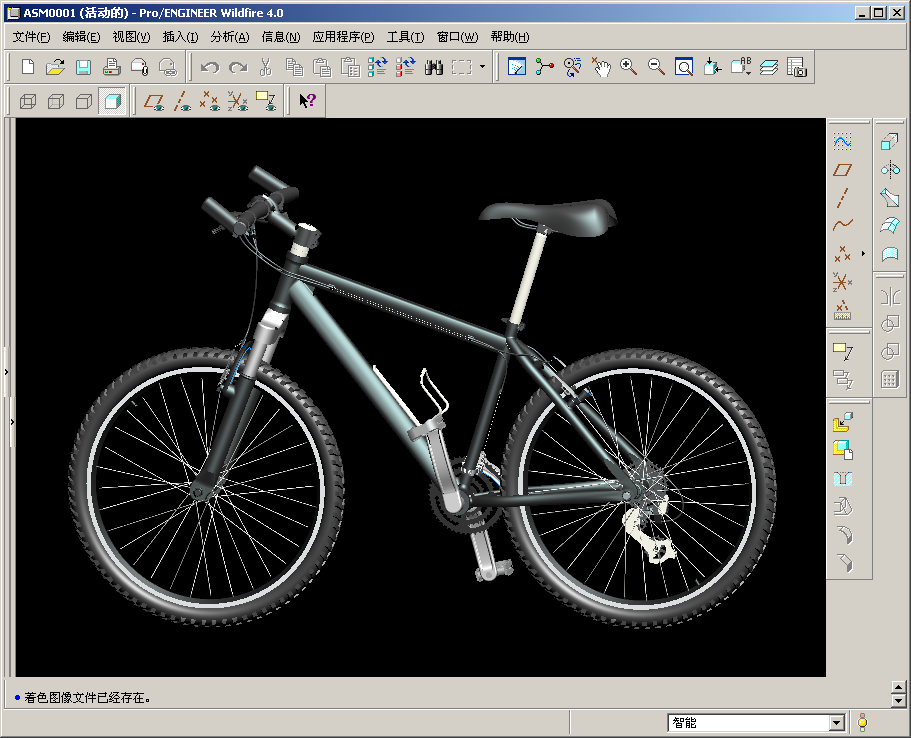The image size is (911, 738).
Task: Toggle datum points display
Action: click(210, 102)
